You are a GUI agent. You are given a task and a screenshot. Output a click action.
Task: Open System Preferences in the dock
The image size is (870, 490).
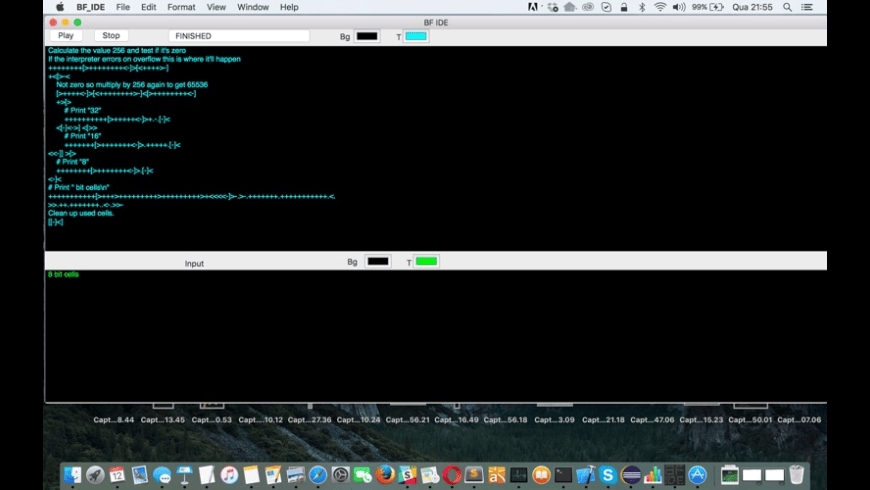click(x=340, y=475)
